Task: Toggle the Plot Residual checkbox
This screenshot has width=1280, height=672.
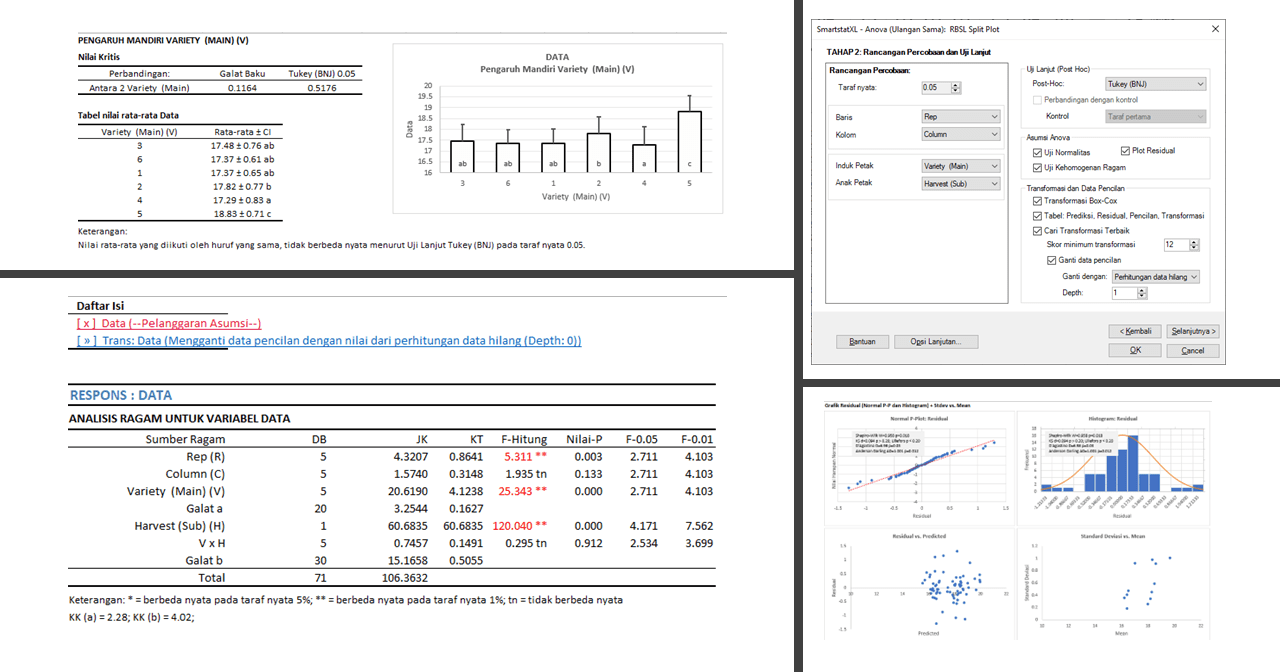Action: point(1124,150)
